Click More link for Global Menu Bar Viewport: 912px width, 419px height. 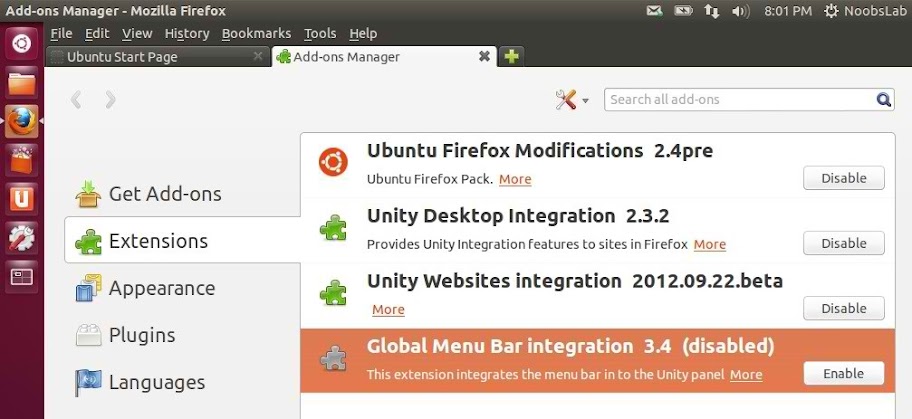[746, 375]
